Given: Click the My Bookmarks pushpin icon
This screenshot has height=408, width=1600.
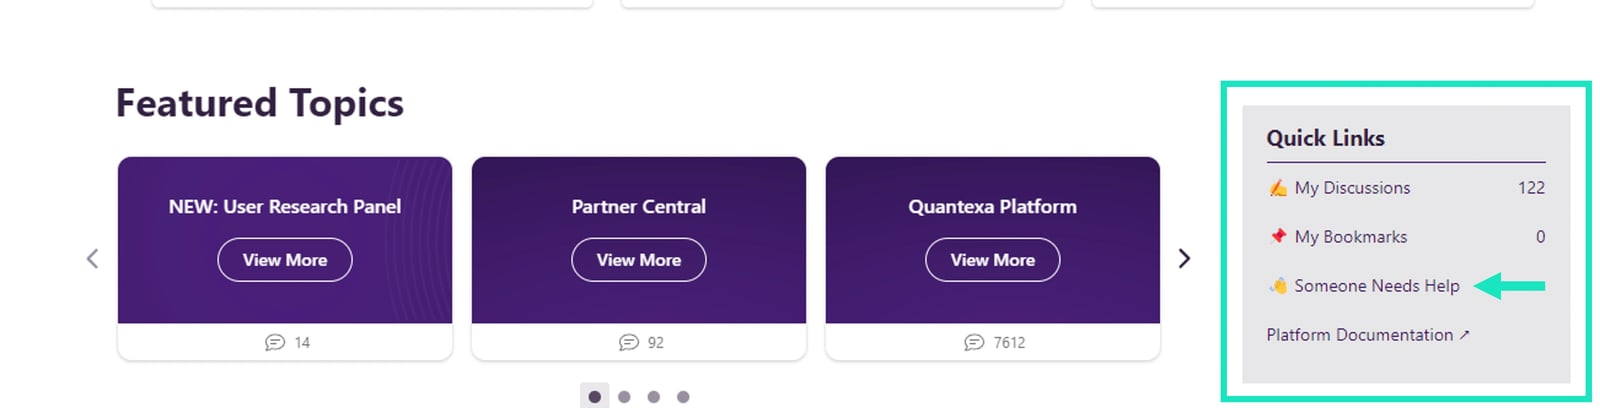Looking at the screenshot, I should [x=1278, y=237].
